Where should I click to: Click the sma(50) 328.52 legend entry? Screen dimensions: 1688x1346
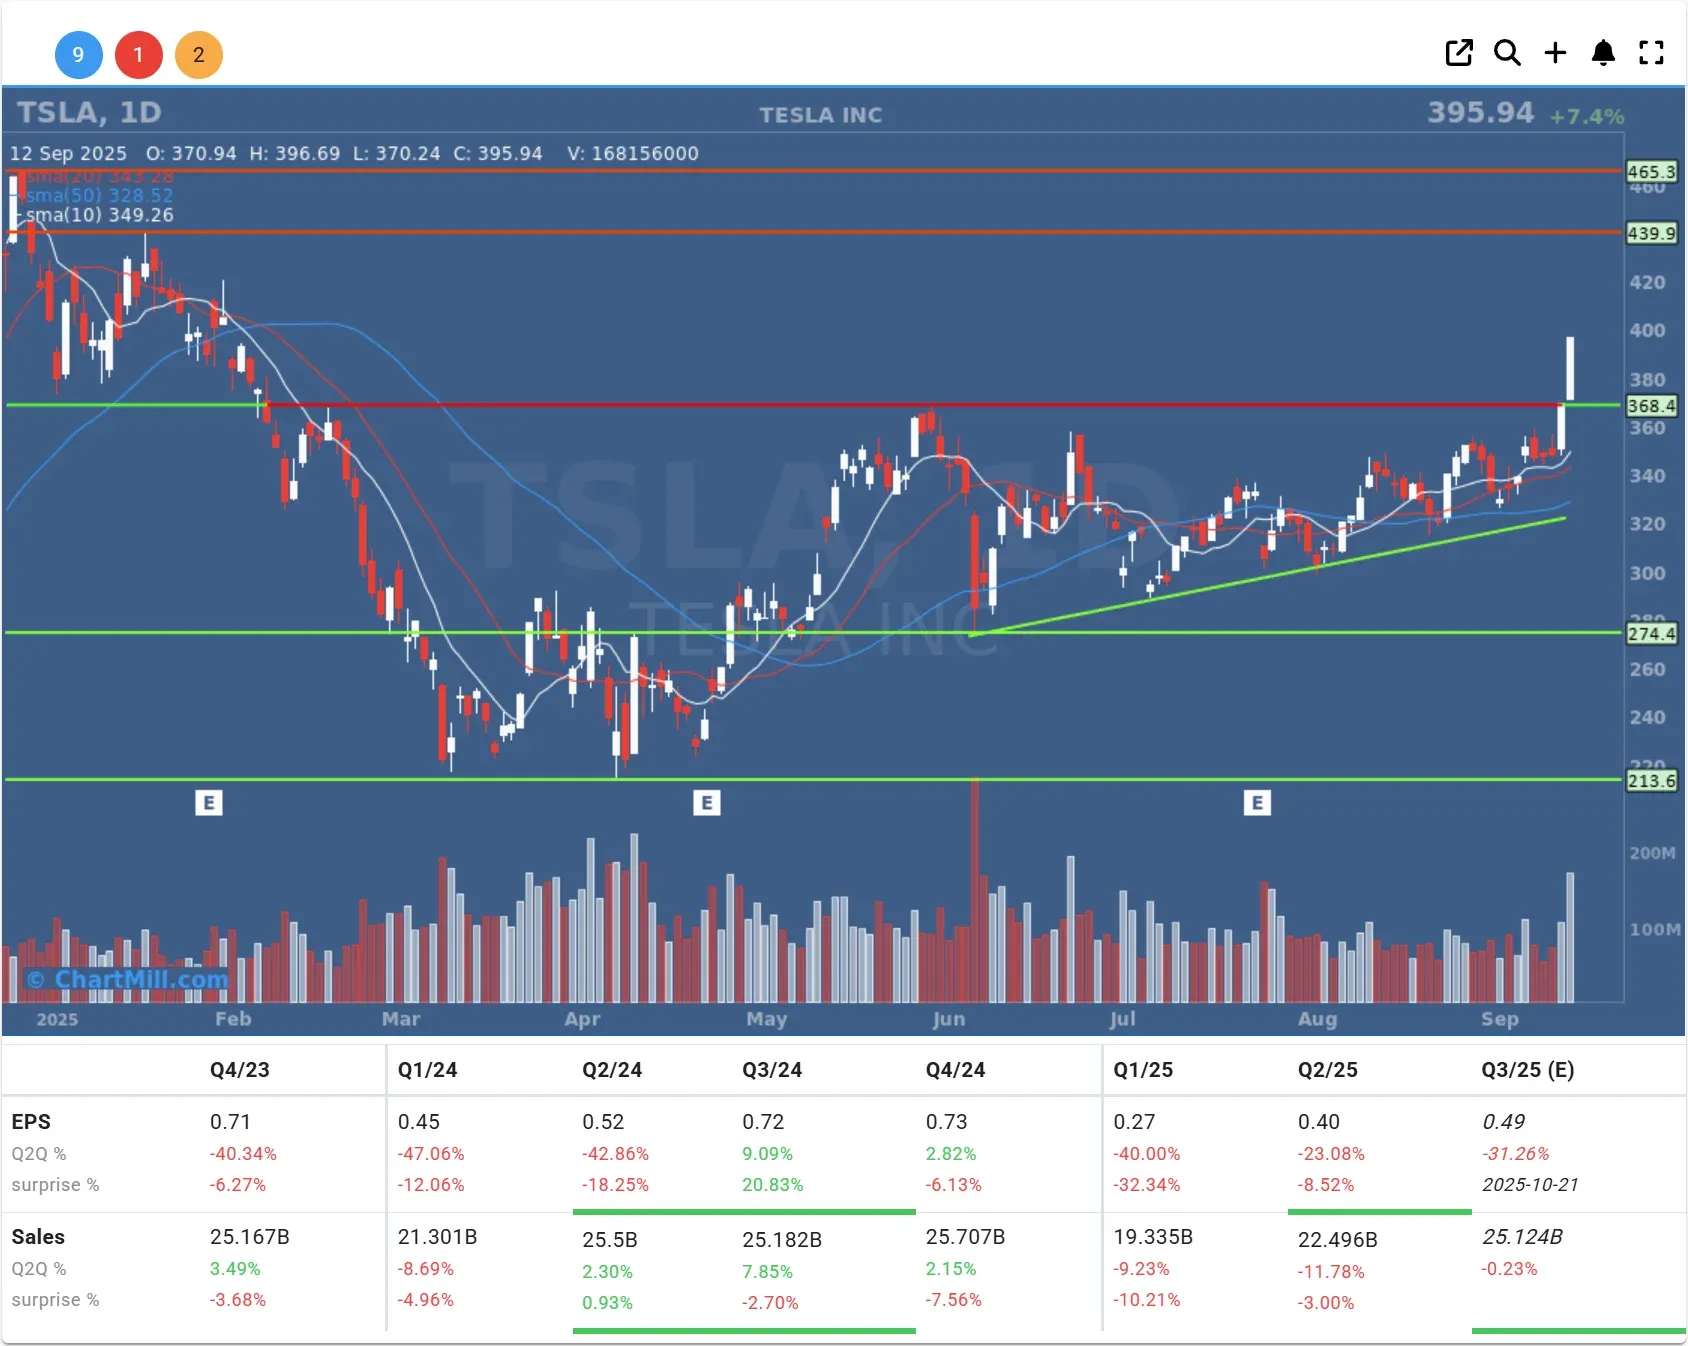[x=99, y=195]
